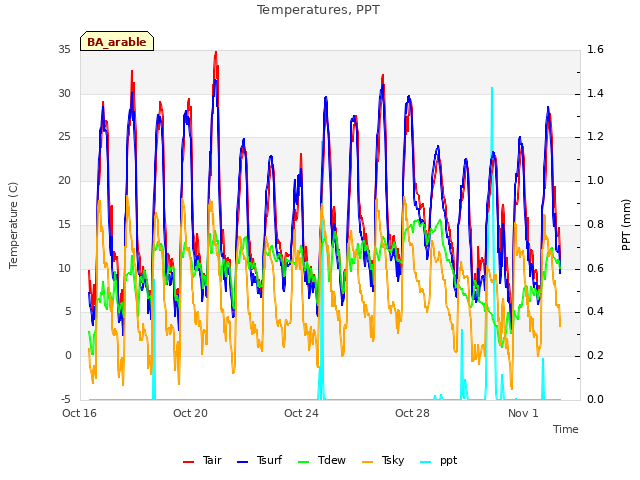Click the 0.2 PPT tick label
This screenshot has height=480, width=640.
pos(595,356)
